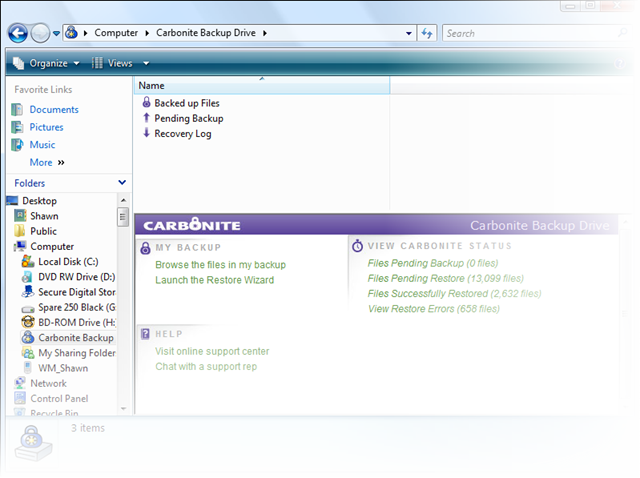Open Recovery Log item
The width and height of the screenshot is (640, 478).
(x=182, y=134)
